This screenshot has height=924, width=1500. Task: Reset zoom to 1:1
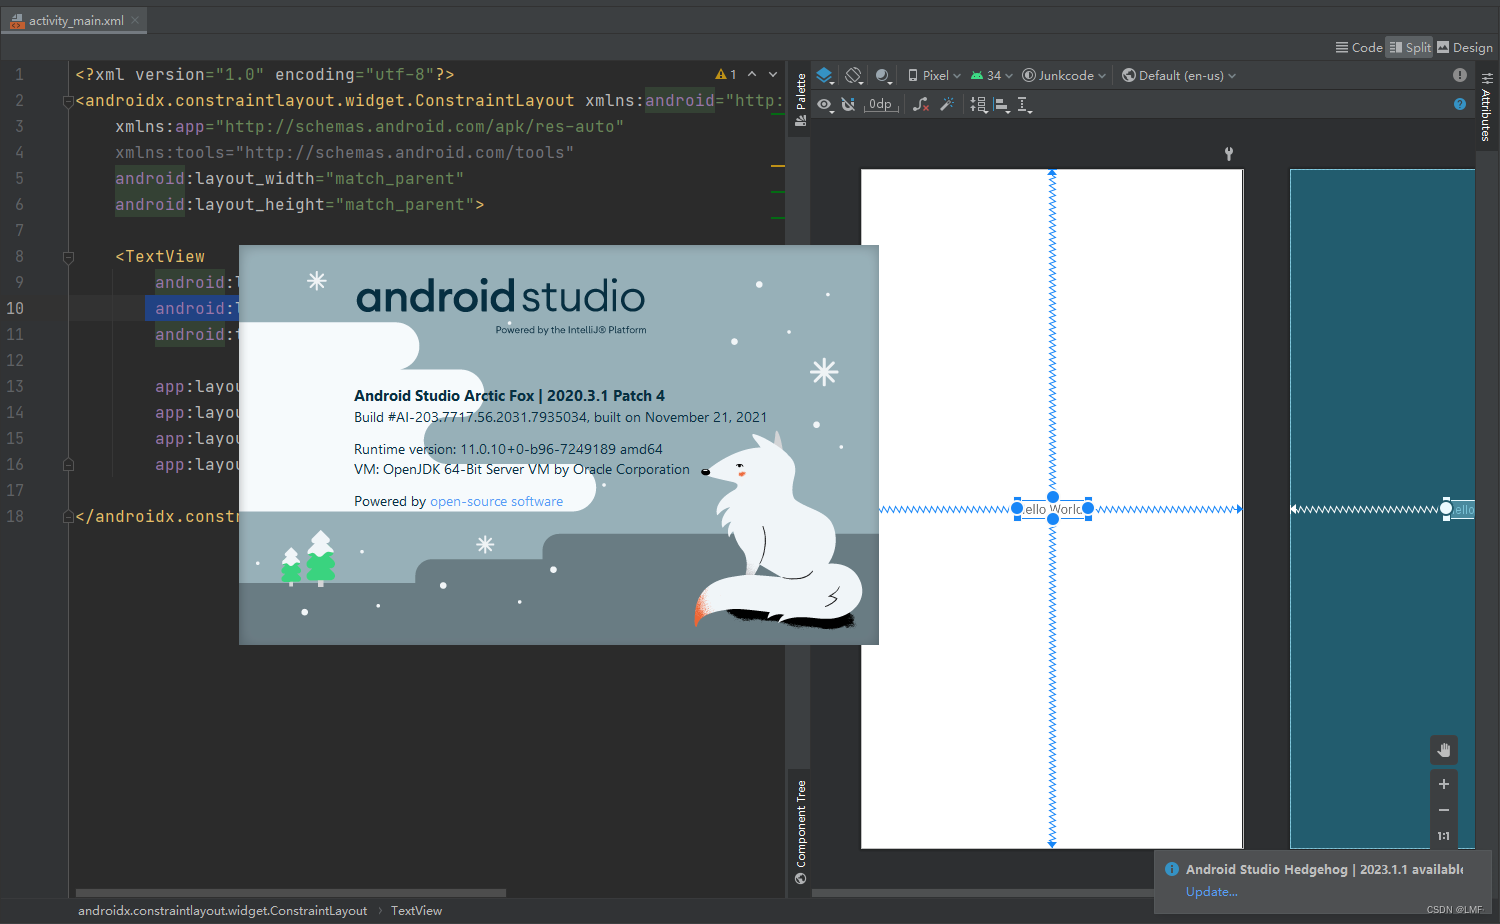click(x=1444, y=836)
